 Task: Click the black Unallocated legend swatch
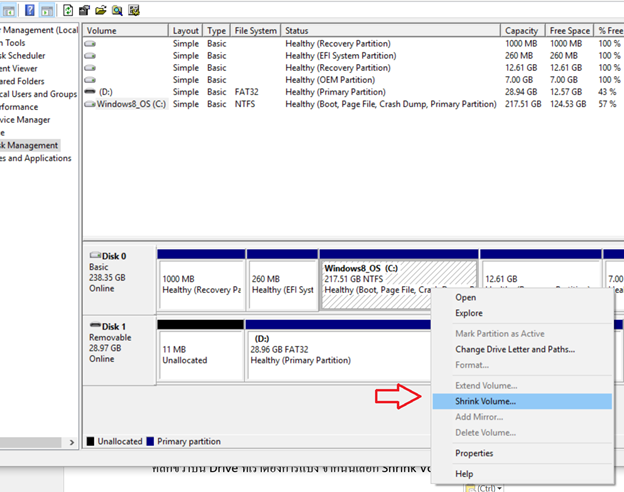(90, 441)
